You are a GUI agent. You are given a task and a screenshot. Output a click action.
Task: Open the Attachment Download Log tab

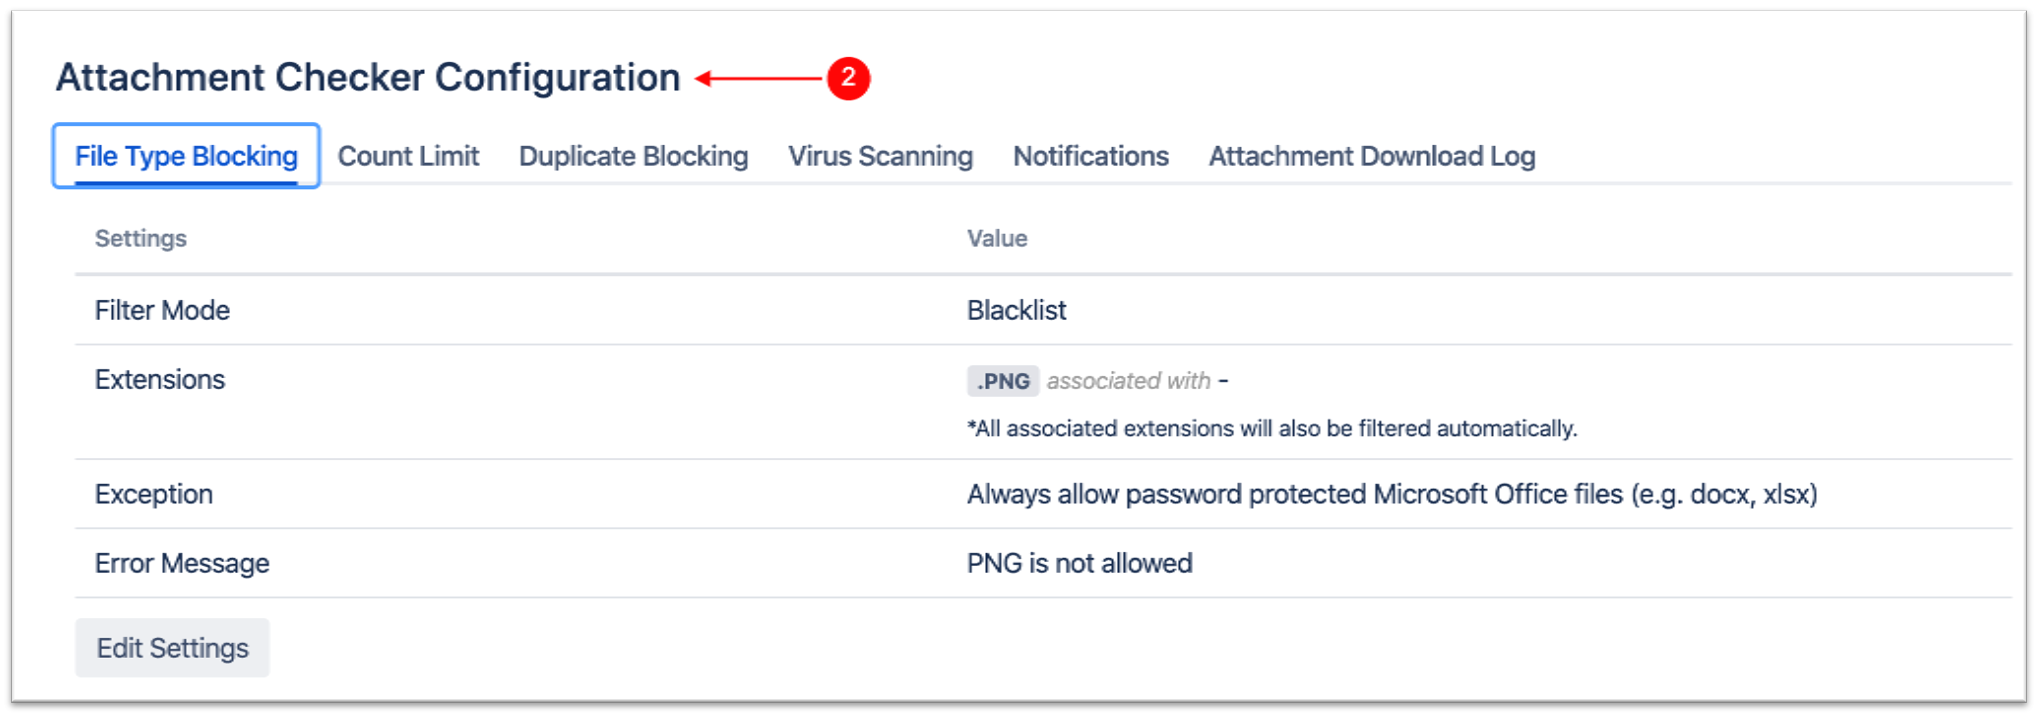[x=1371, y=157]
